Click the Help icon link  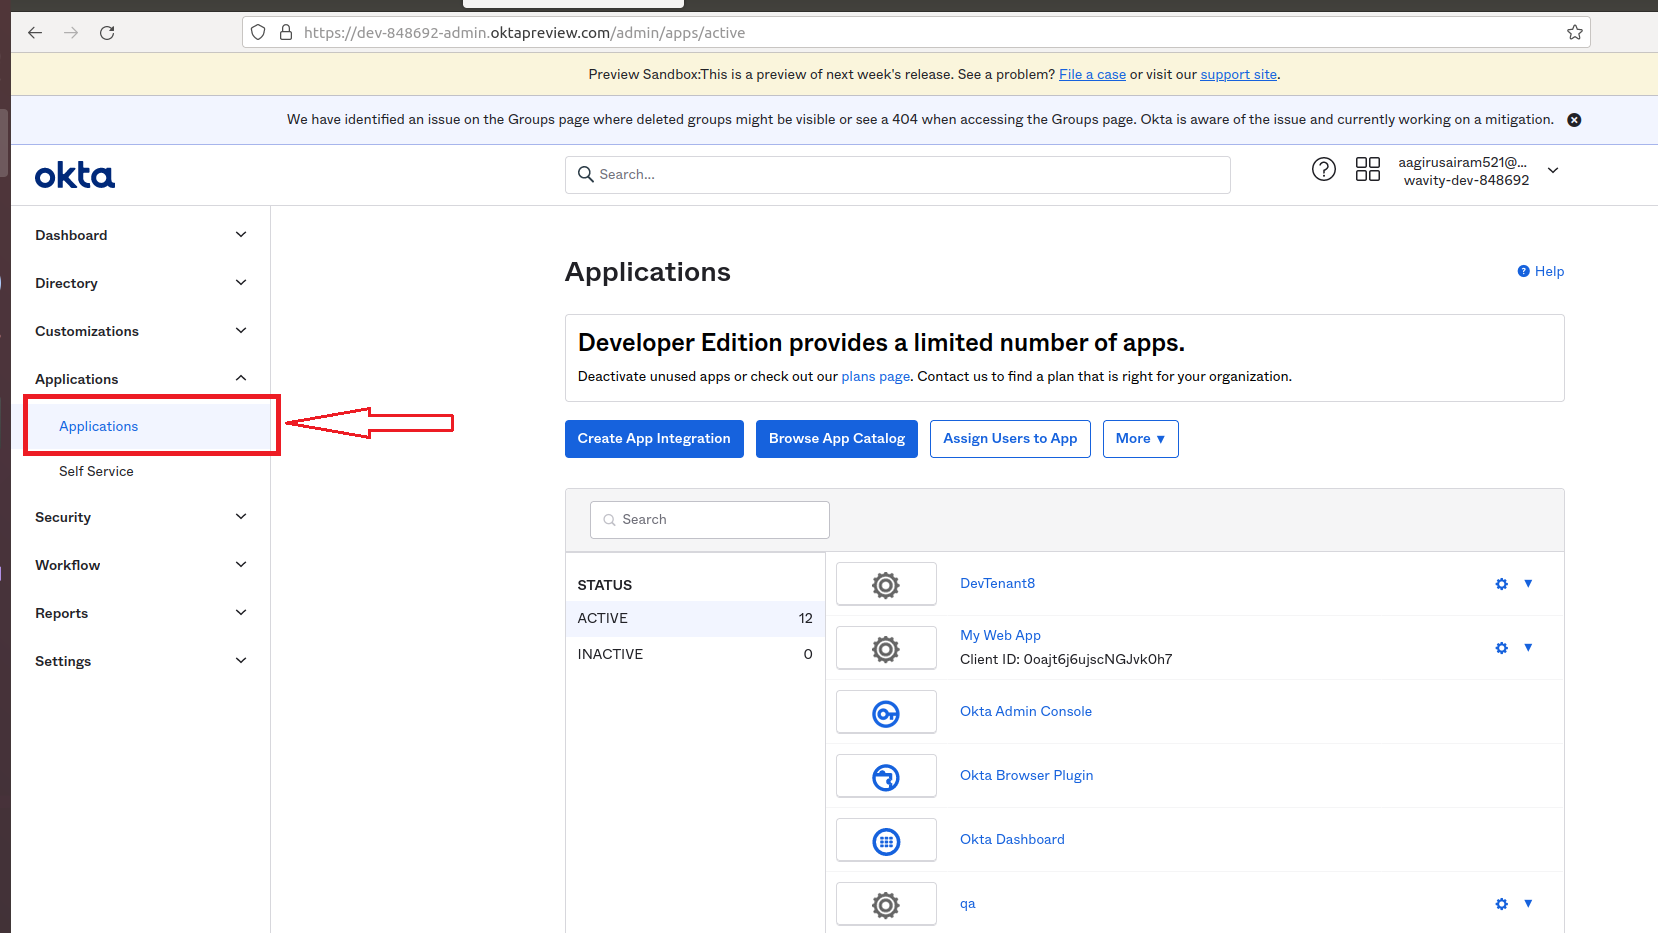1541,271
